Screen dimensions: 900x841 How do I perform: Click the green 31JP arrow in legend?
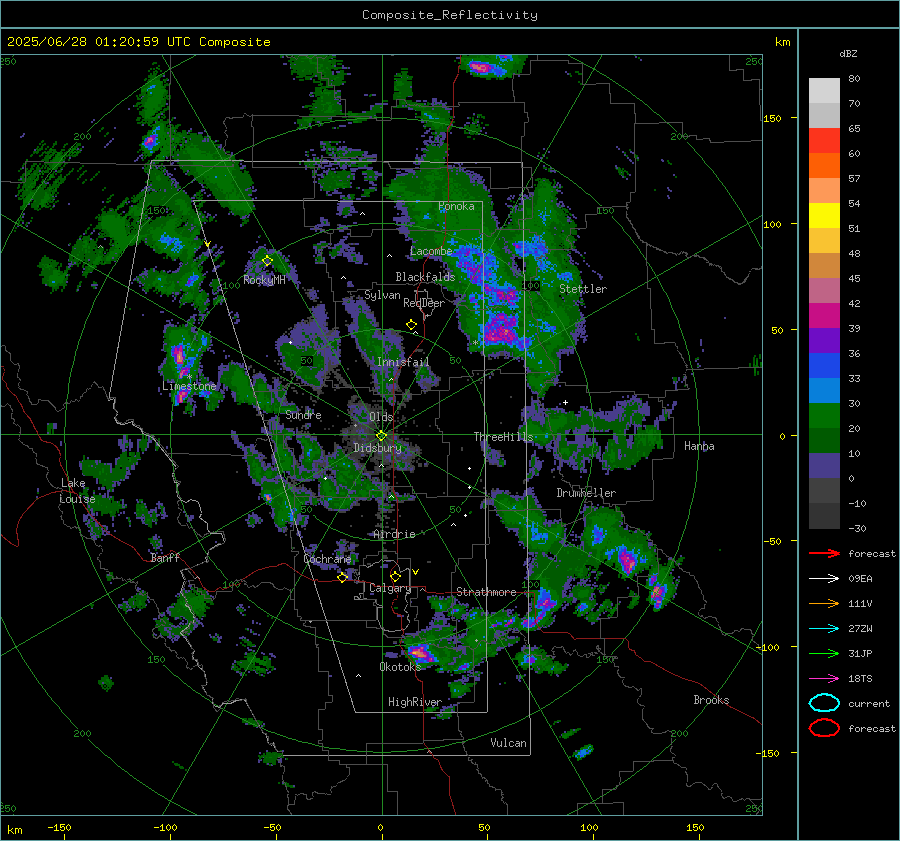click(x=824, y=653)
